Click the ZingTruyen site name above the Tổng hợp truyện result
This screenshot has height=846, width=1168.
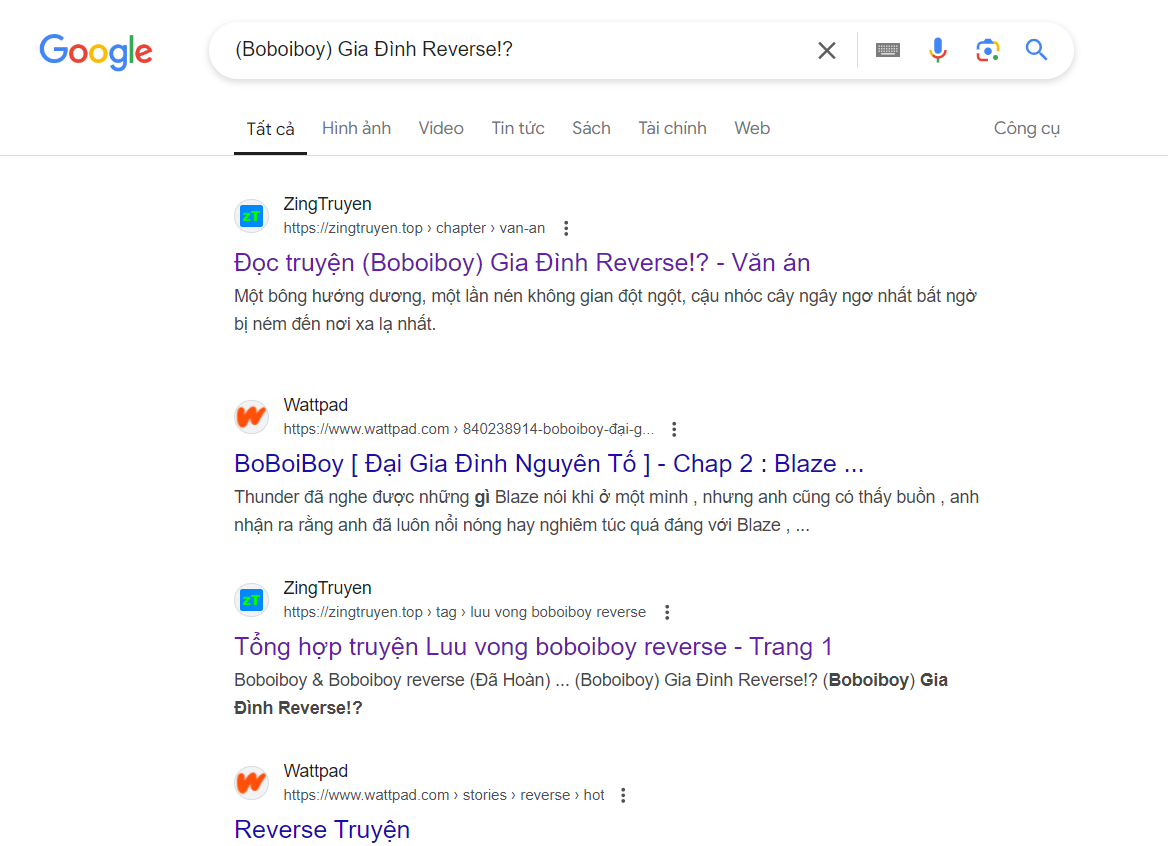pos(327,588)
